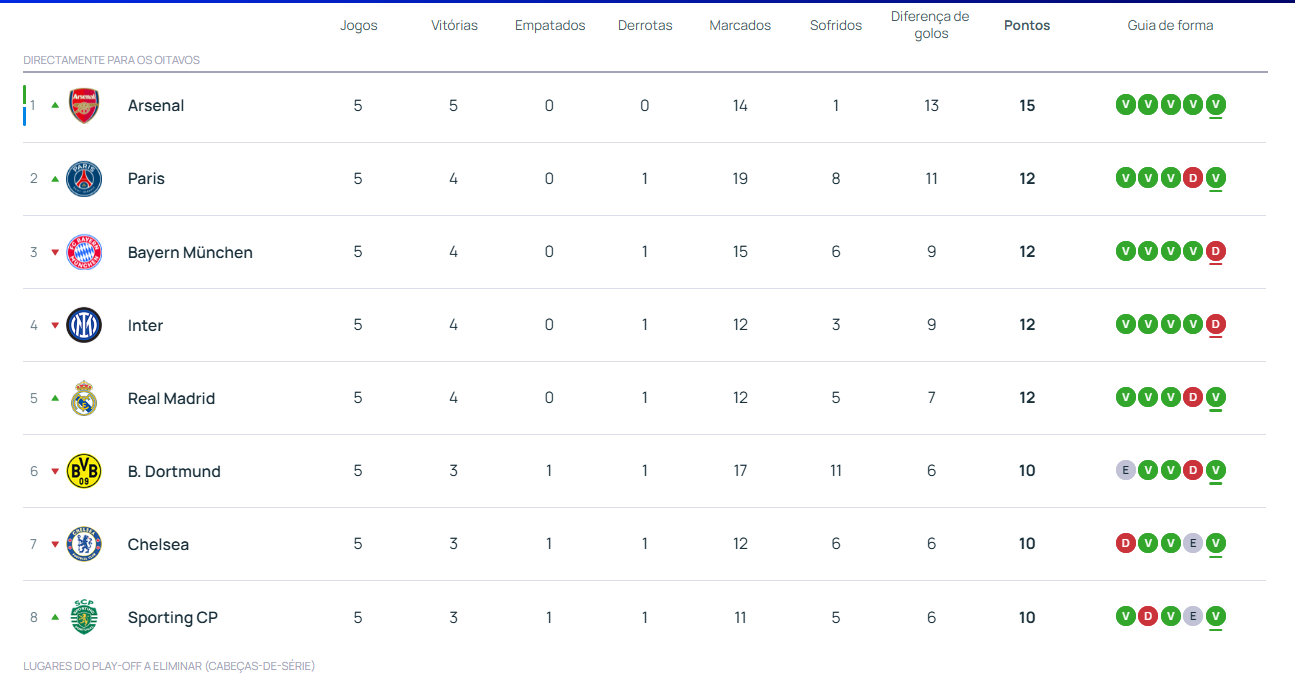Open the B. Dortmund team name
Screen dimensions: 1295x677
coord(174,471)
